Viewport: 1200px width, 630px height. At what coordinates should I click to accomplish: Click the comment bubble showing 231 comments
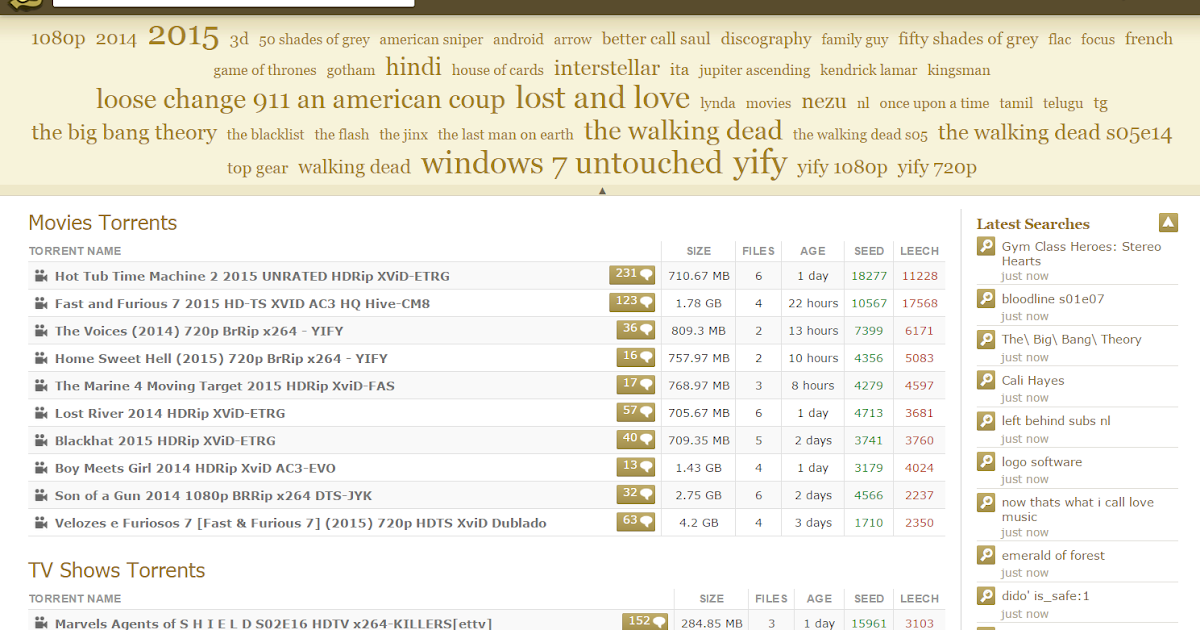(x=631, y=275)
